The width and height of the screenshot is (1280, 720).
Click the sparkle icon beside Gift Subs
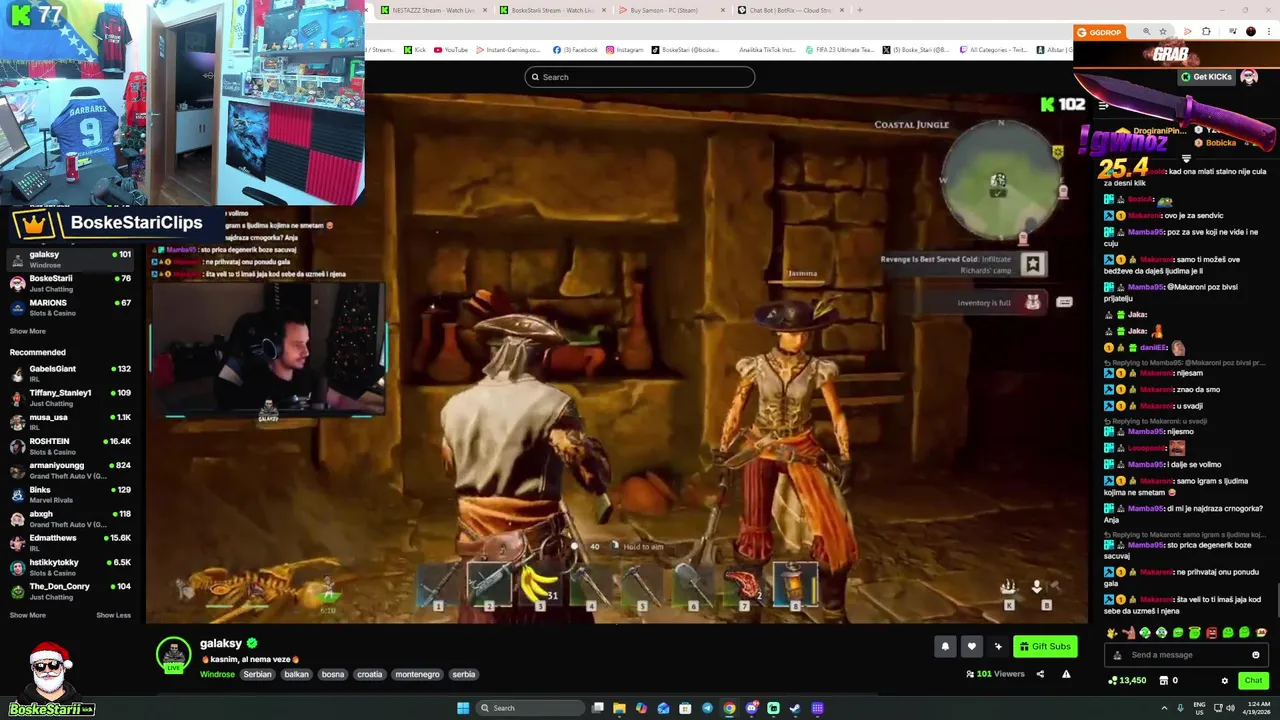point(998,646)
